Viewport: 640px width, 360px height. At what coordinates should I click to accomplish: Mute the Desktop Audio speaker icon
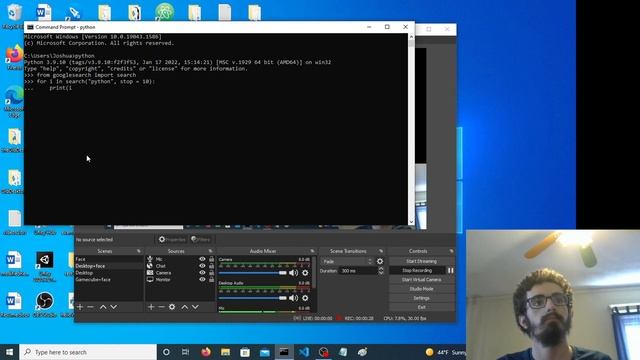pos(293,298)
